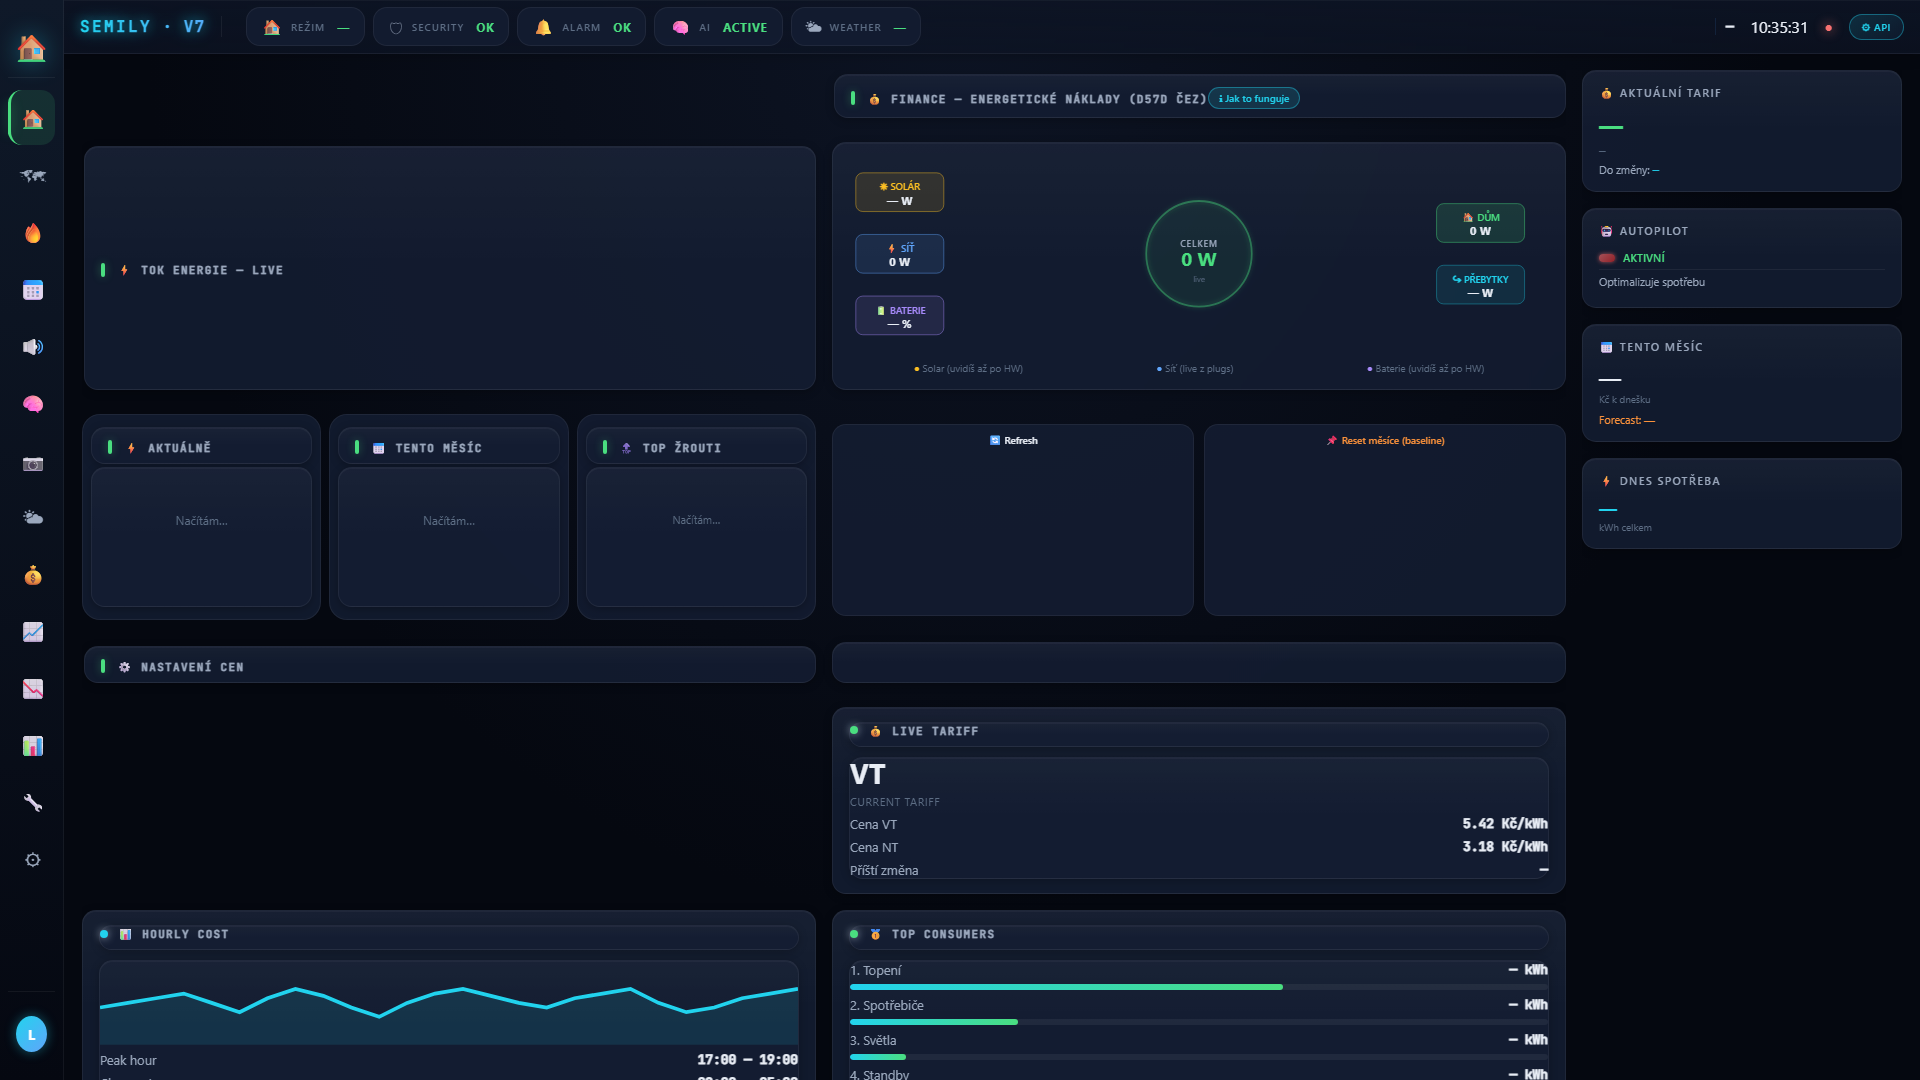Click the Top žrouti panel header

coord(696,447)
